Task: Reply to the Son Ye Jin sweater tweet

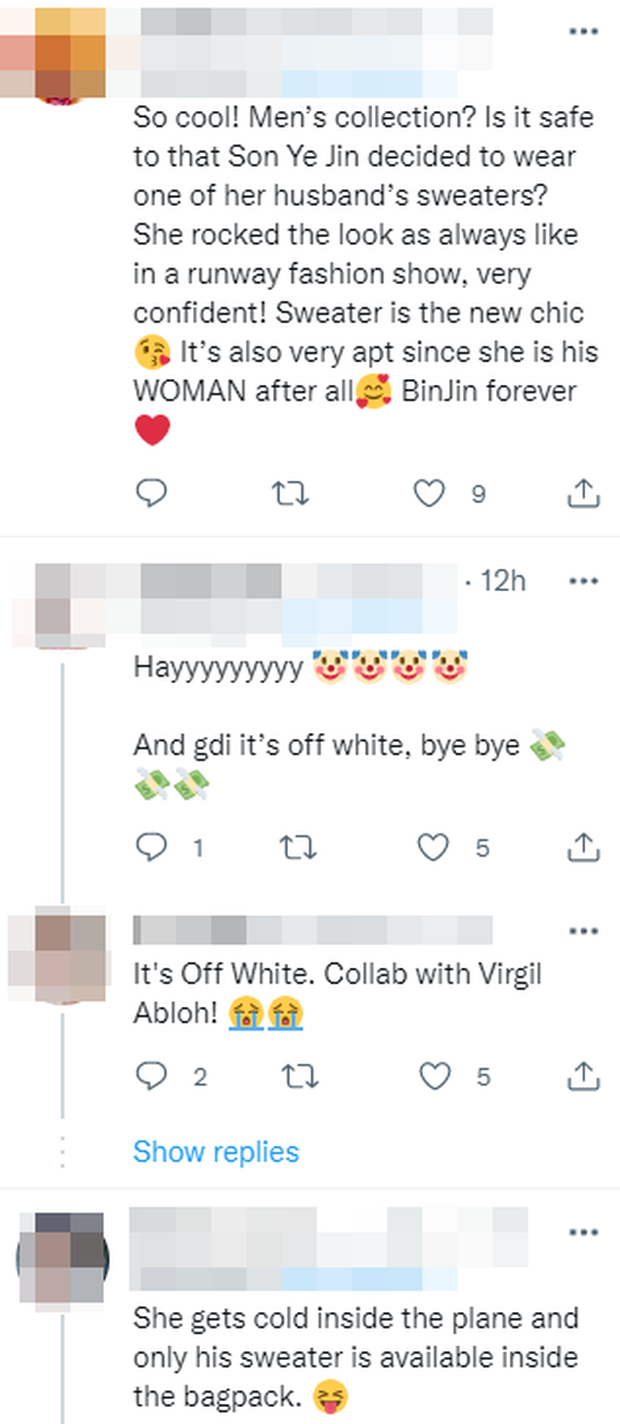Action: (149, 492)
